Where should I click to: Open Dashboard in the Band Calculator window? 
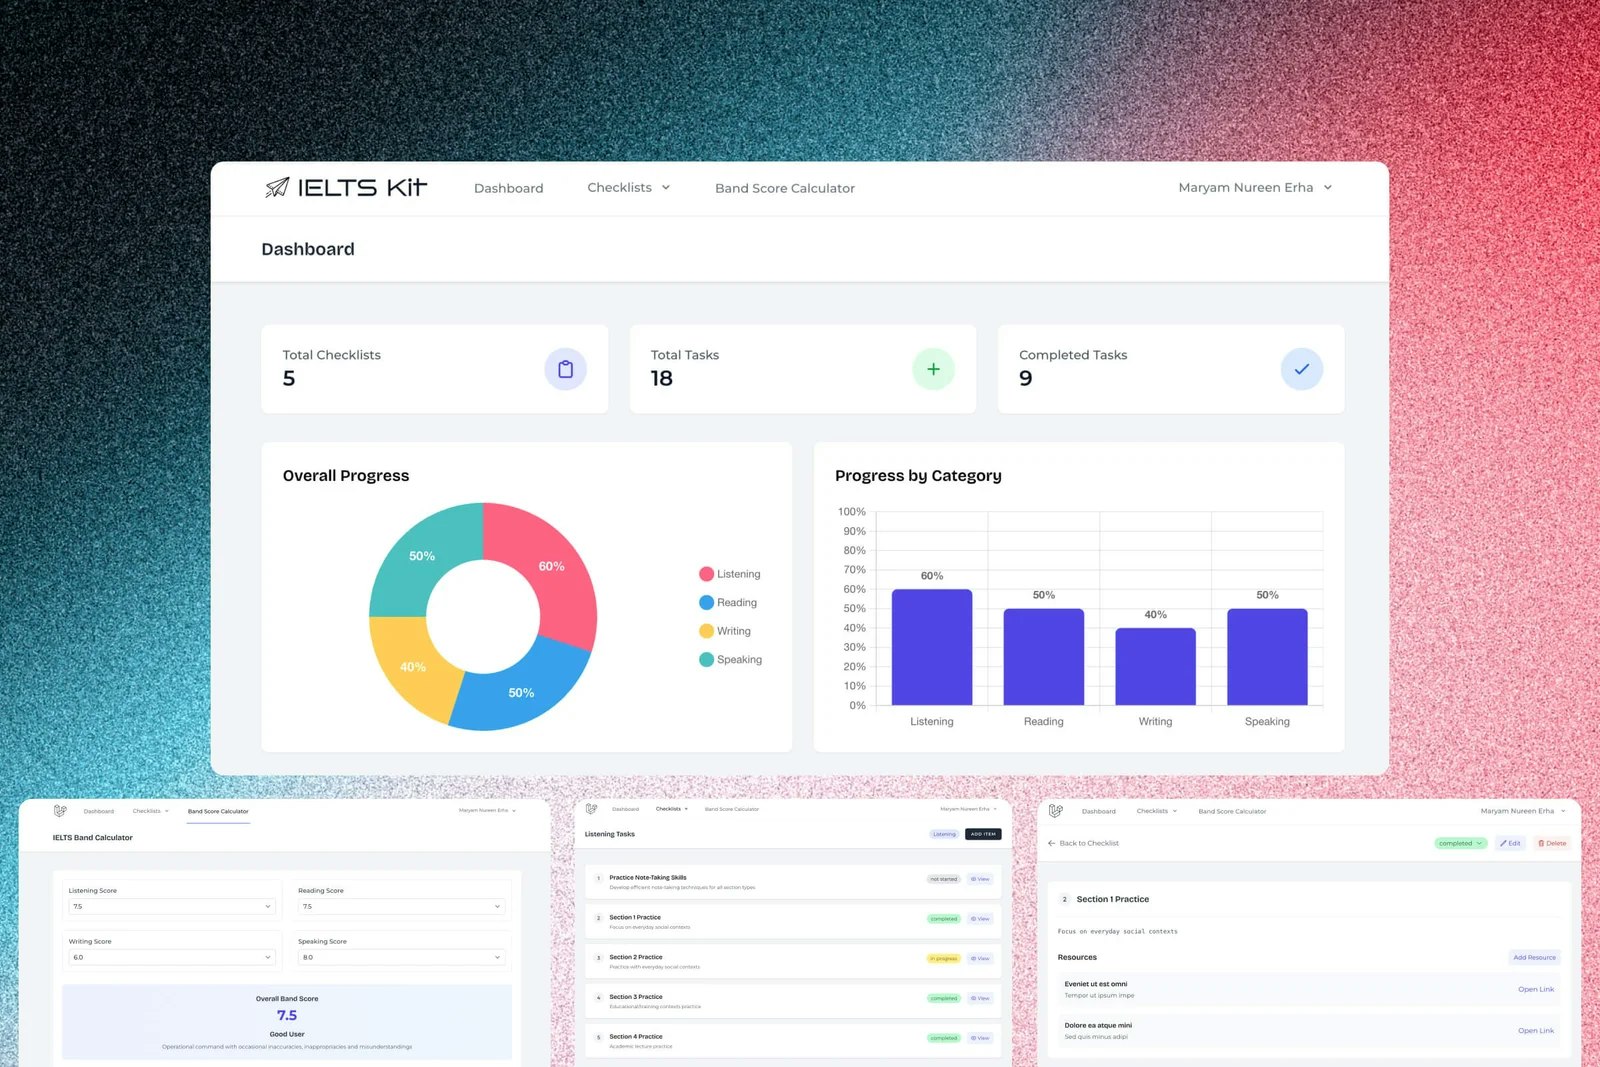click(x=99, y=811)
